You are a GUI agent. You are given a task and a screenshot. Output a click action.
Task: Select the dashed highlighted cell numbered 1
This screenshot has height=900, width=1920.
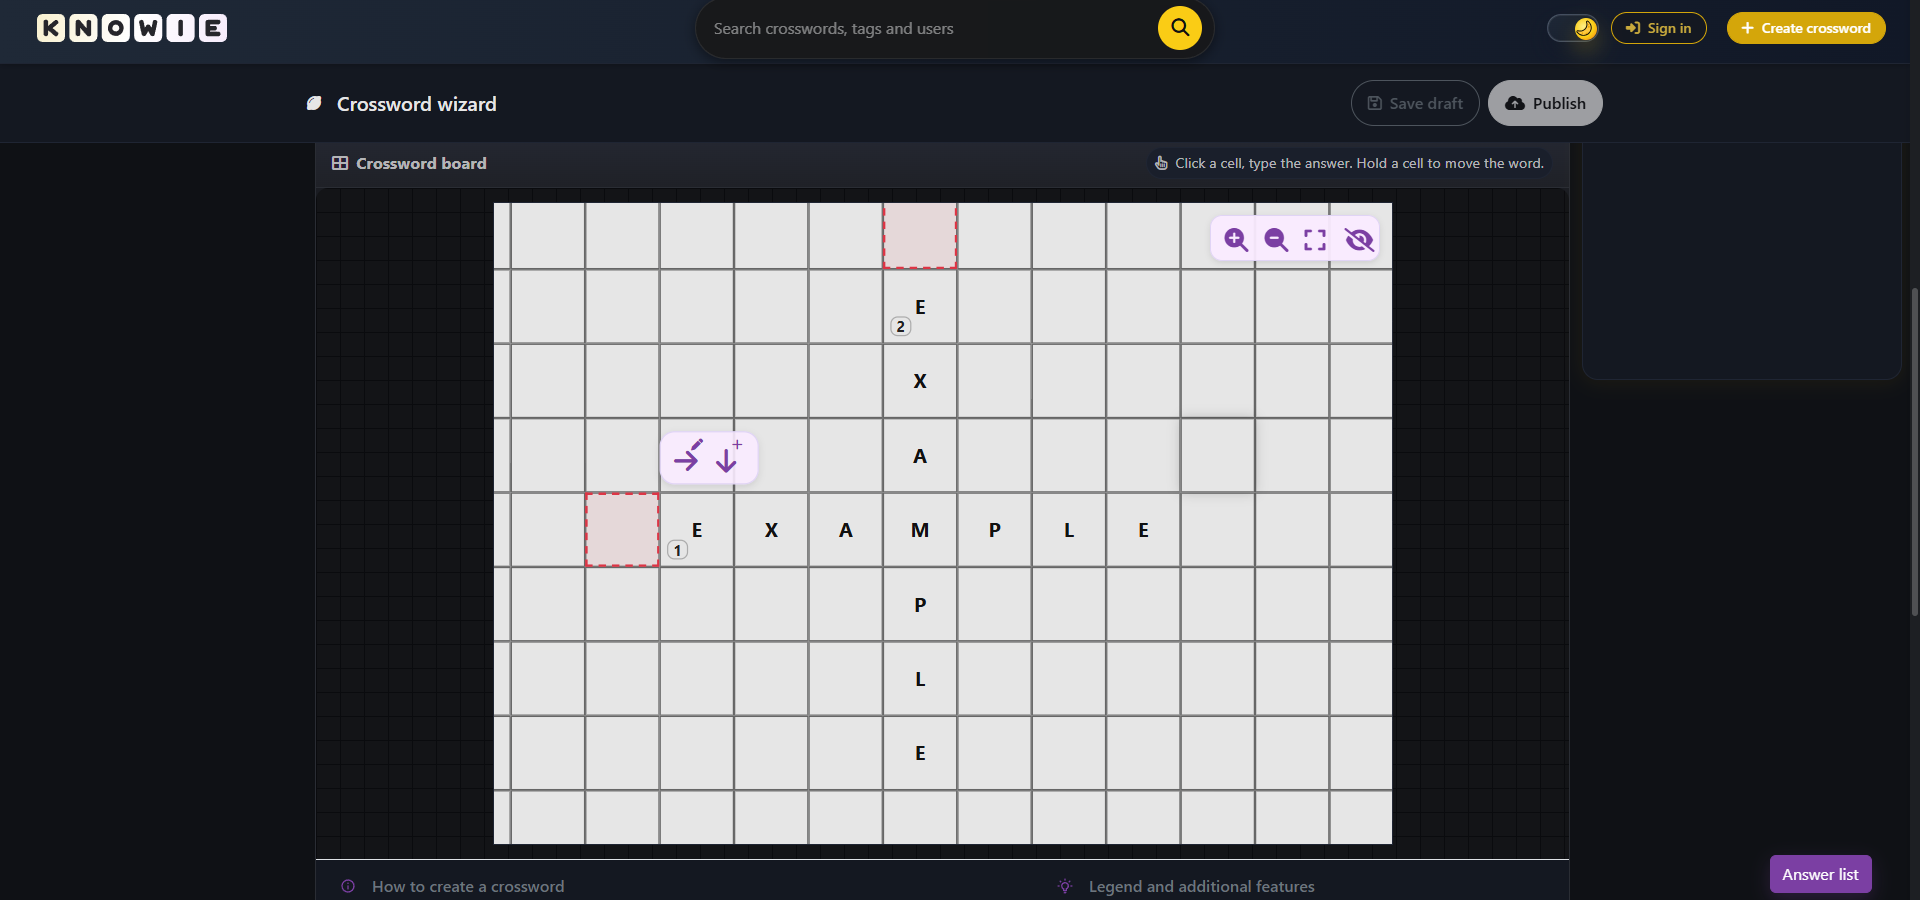[x=621, y=530]
